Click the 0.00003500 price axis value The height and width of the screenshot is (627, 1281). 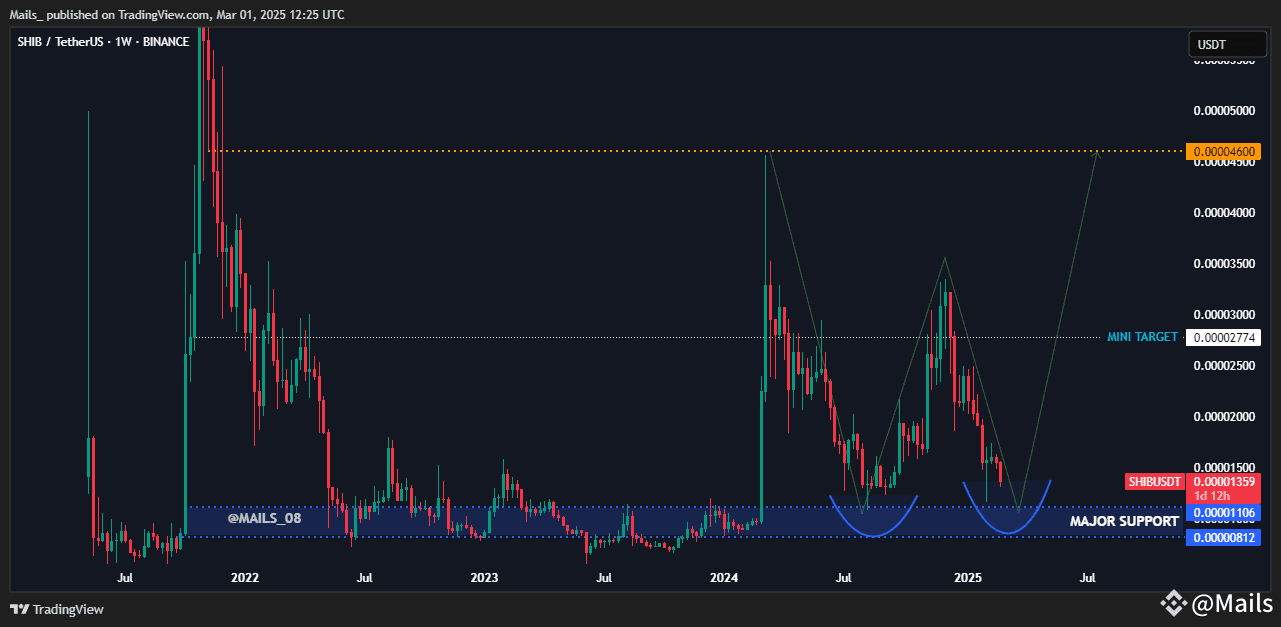[1224, 264]
